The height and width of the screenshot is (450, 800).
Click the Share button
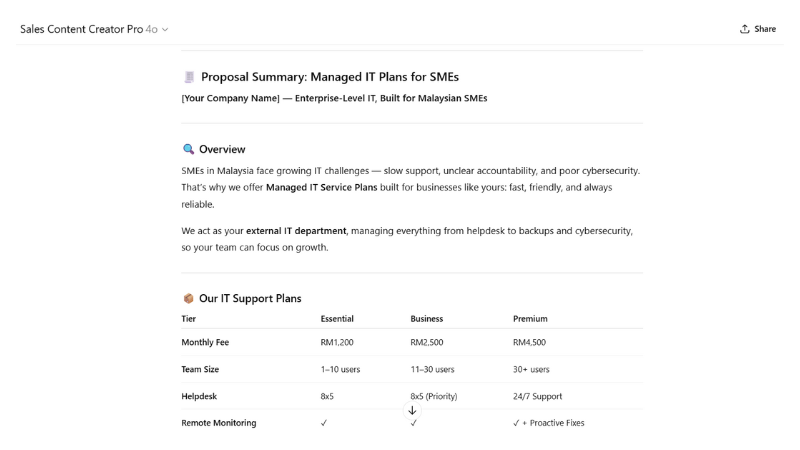(x=757, y=29)
